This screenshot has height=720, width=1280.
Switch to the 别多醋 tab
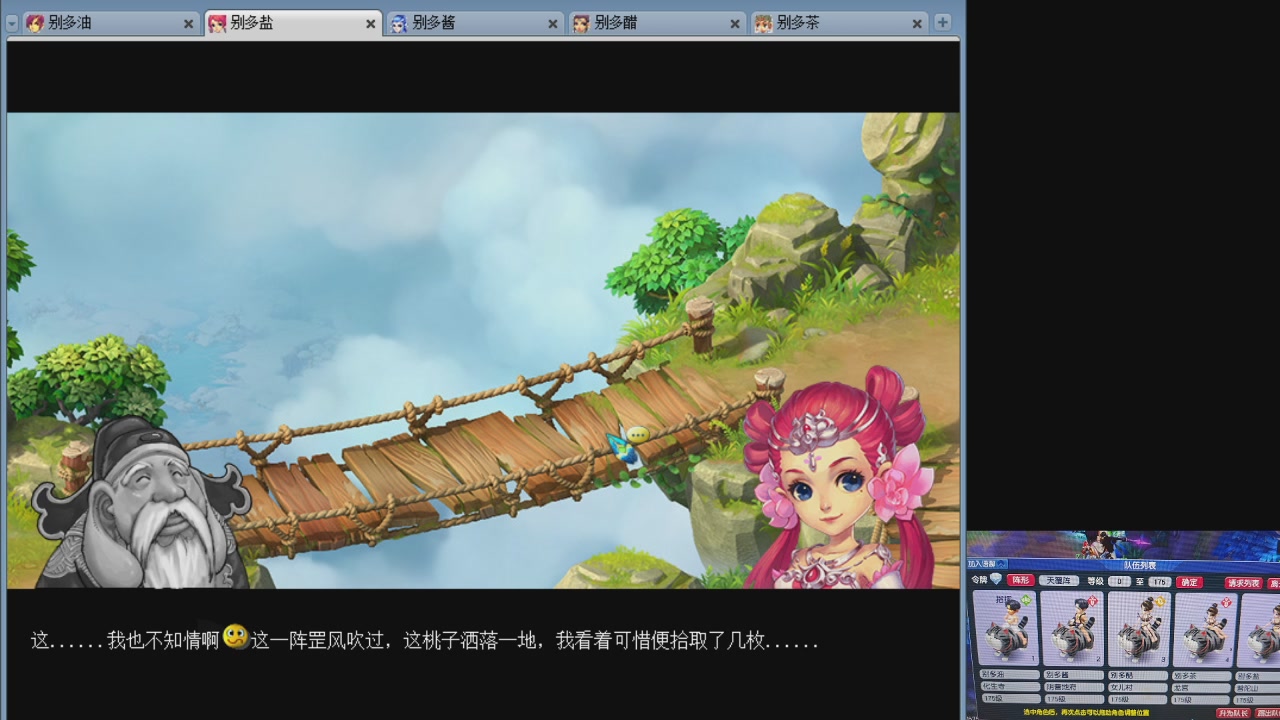(656, 23)
